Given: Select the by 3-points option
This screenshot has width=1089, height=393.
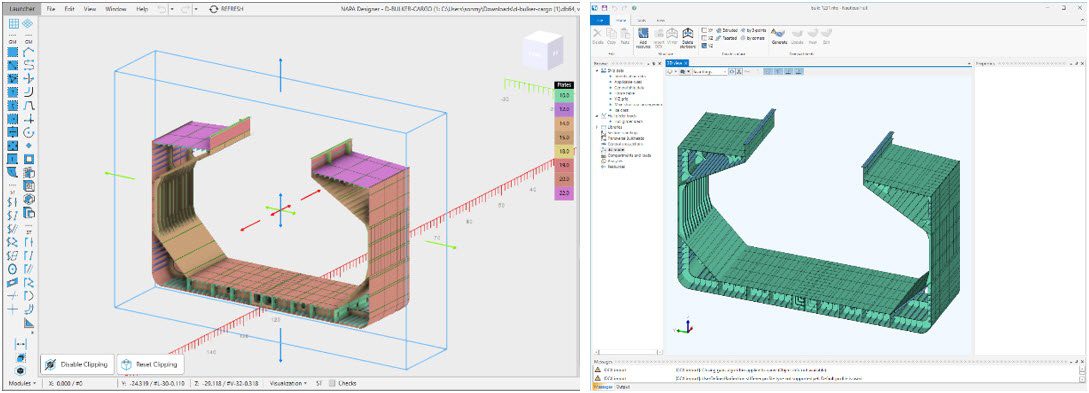Looking at the screenshot, I should coord(754,30).
